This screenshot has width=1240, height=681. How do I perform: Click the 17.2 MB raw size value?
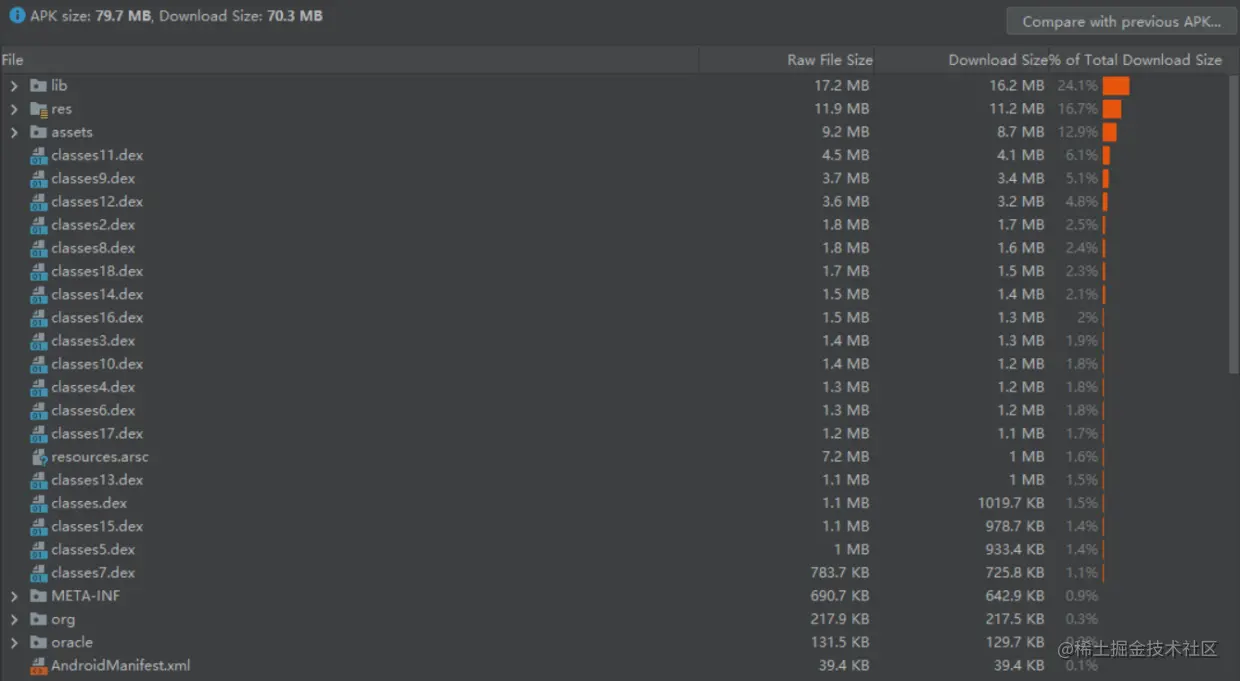tap(841, 86)
